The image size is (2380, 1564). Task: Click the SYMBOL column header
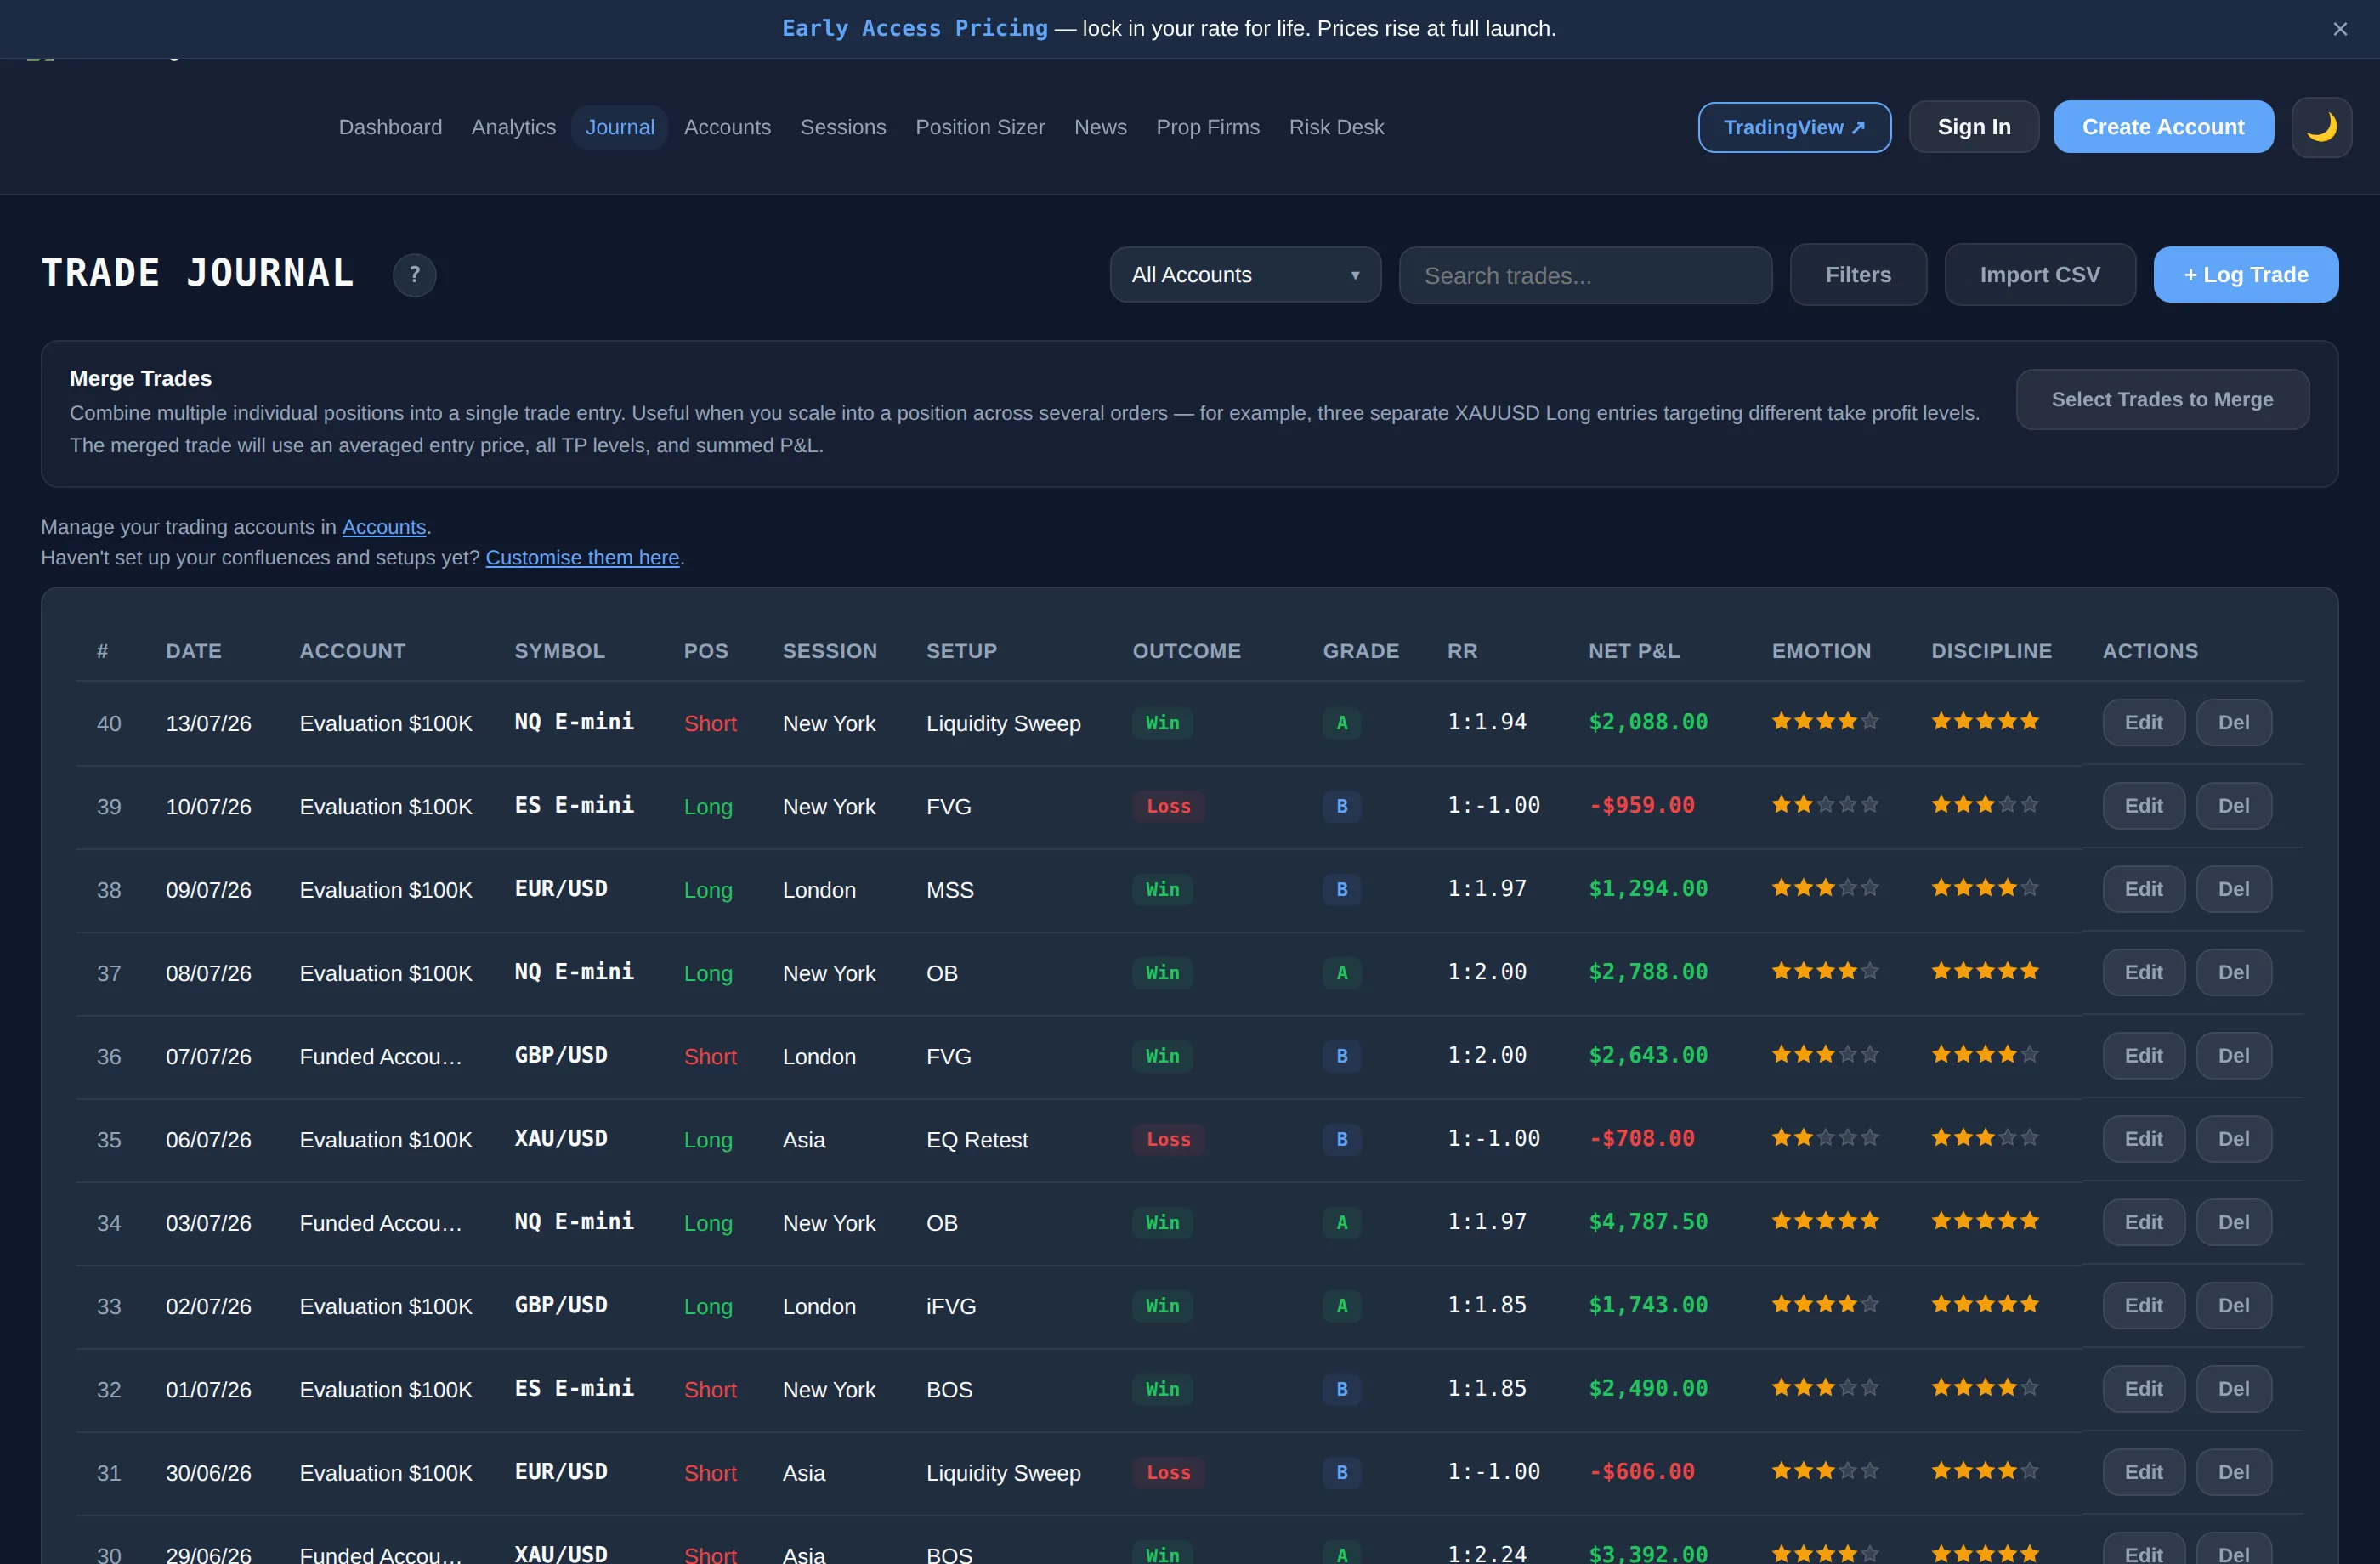[x=559, y=651]
